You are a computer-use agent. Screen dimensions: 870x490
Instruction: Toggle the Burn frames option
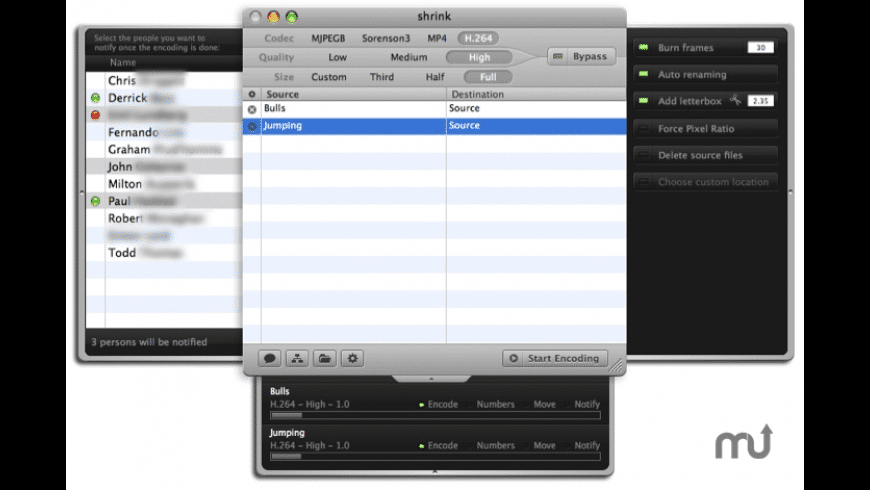pos(644,48)
